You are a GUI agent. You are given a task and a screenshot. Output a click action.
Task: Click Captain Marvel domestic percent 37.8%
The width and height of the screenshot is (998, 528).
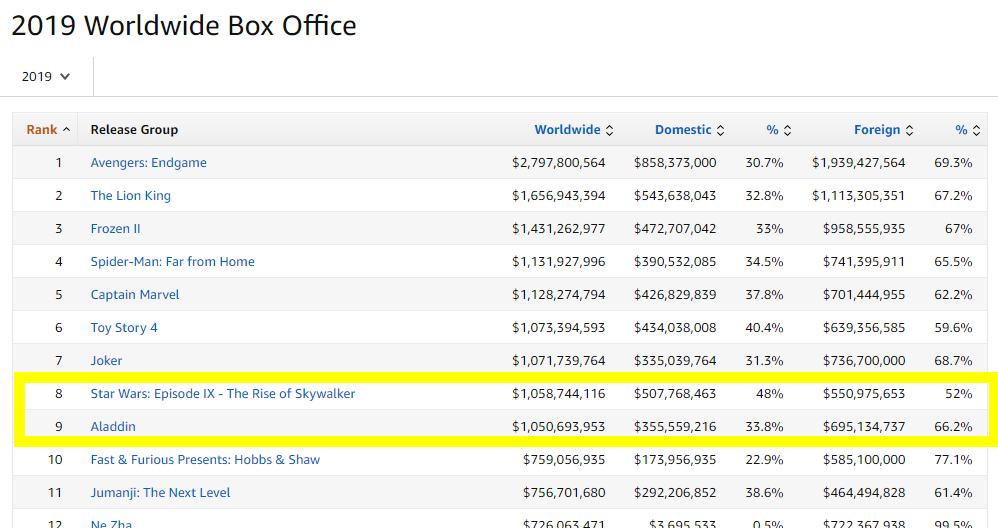coord(764,295)
